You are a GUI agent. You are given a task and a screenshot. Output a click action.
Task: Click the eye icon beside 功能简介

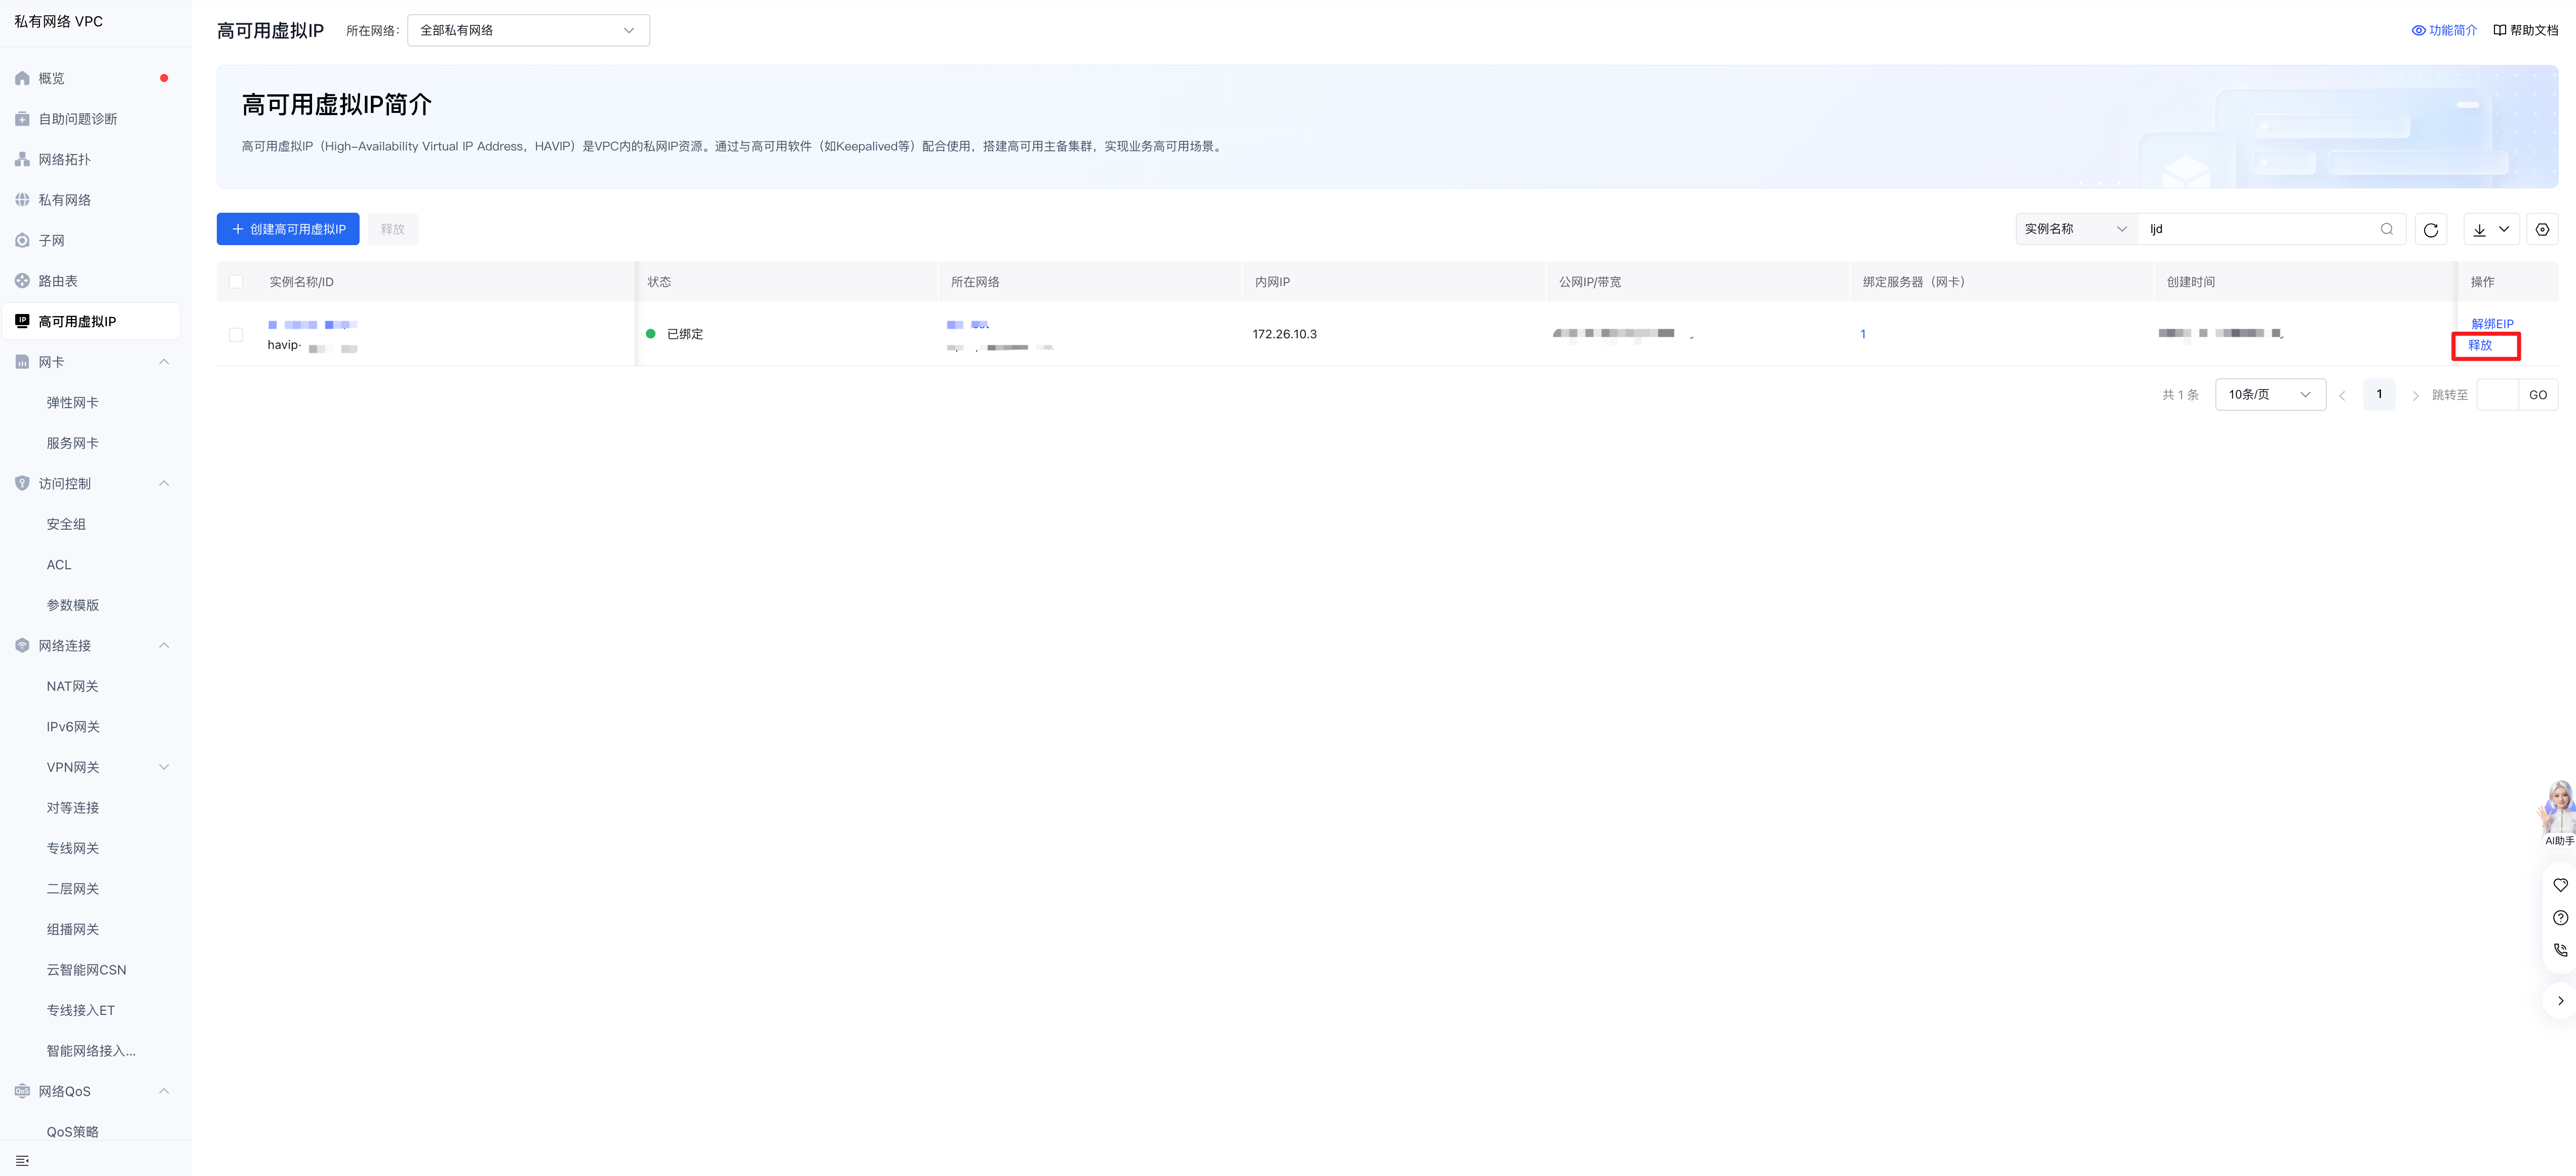pos(2418,30)
